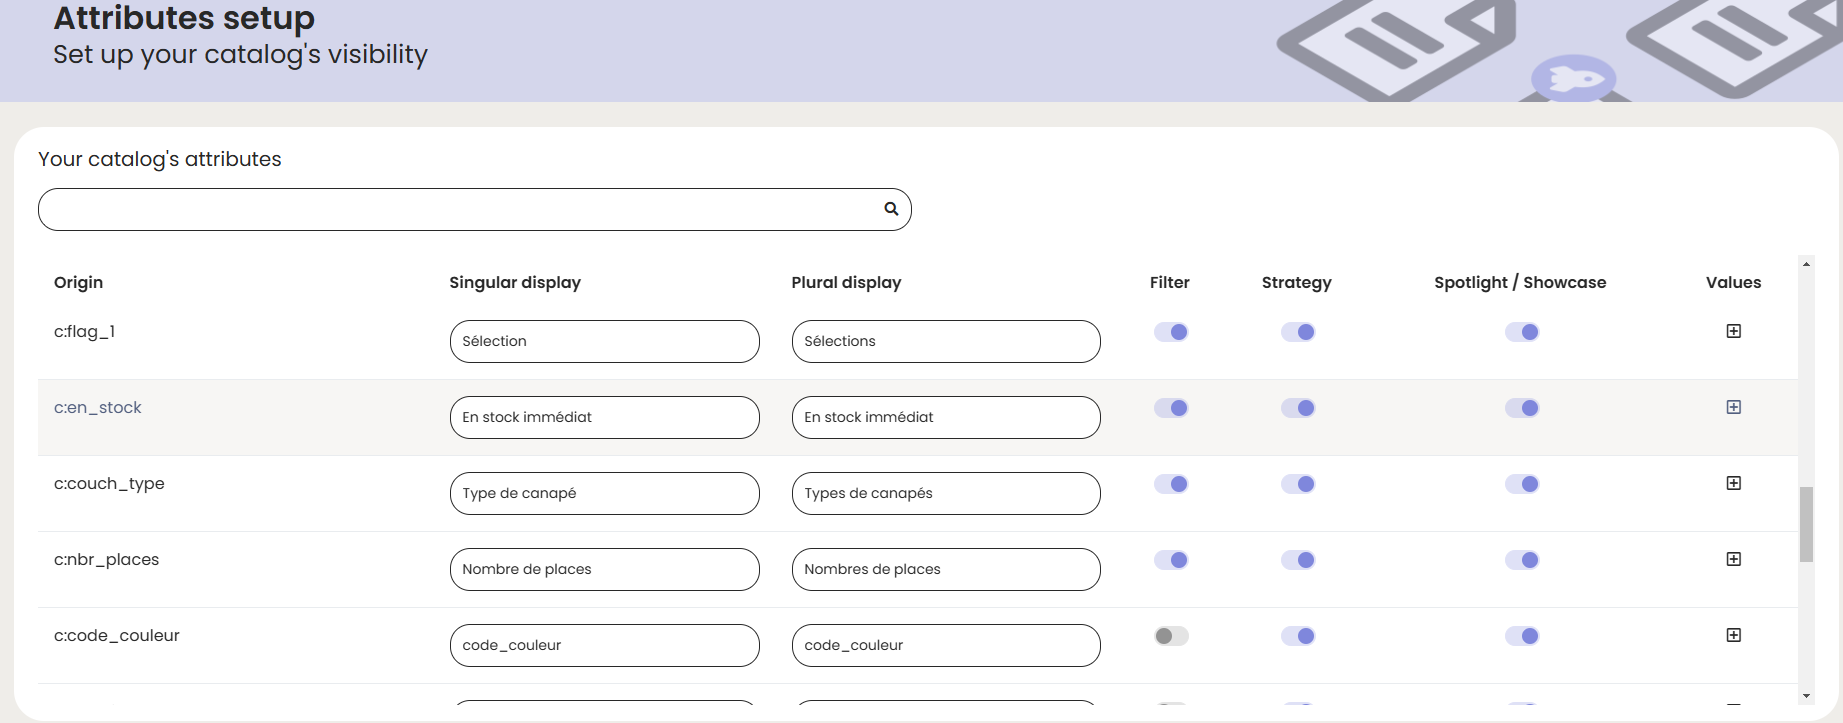This screenshot has width=1843, height=723.
Task: Switch off Strategy for c:nbr_places
Action: tap(1298, 560)
